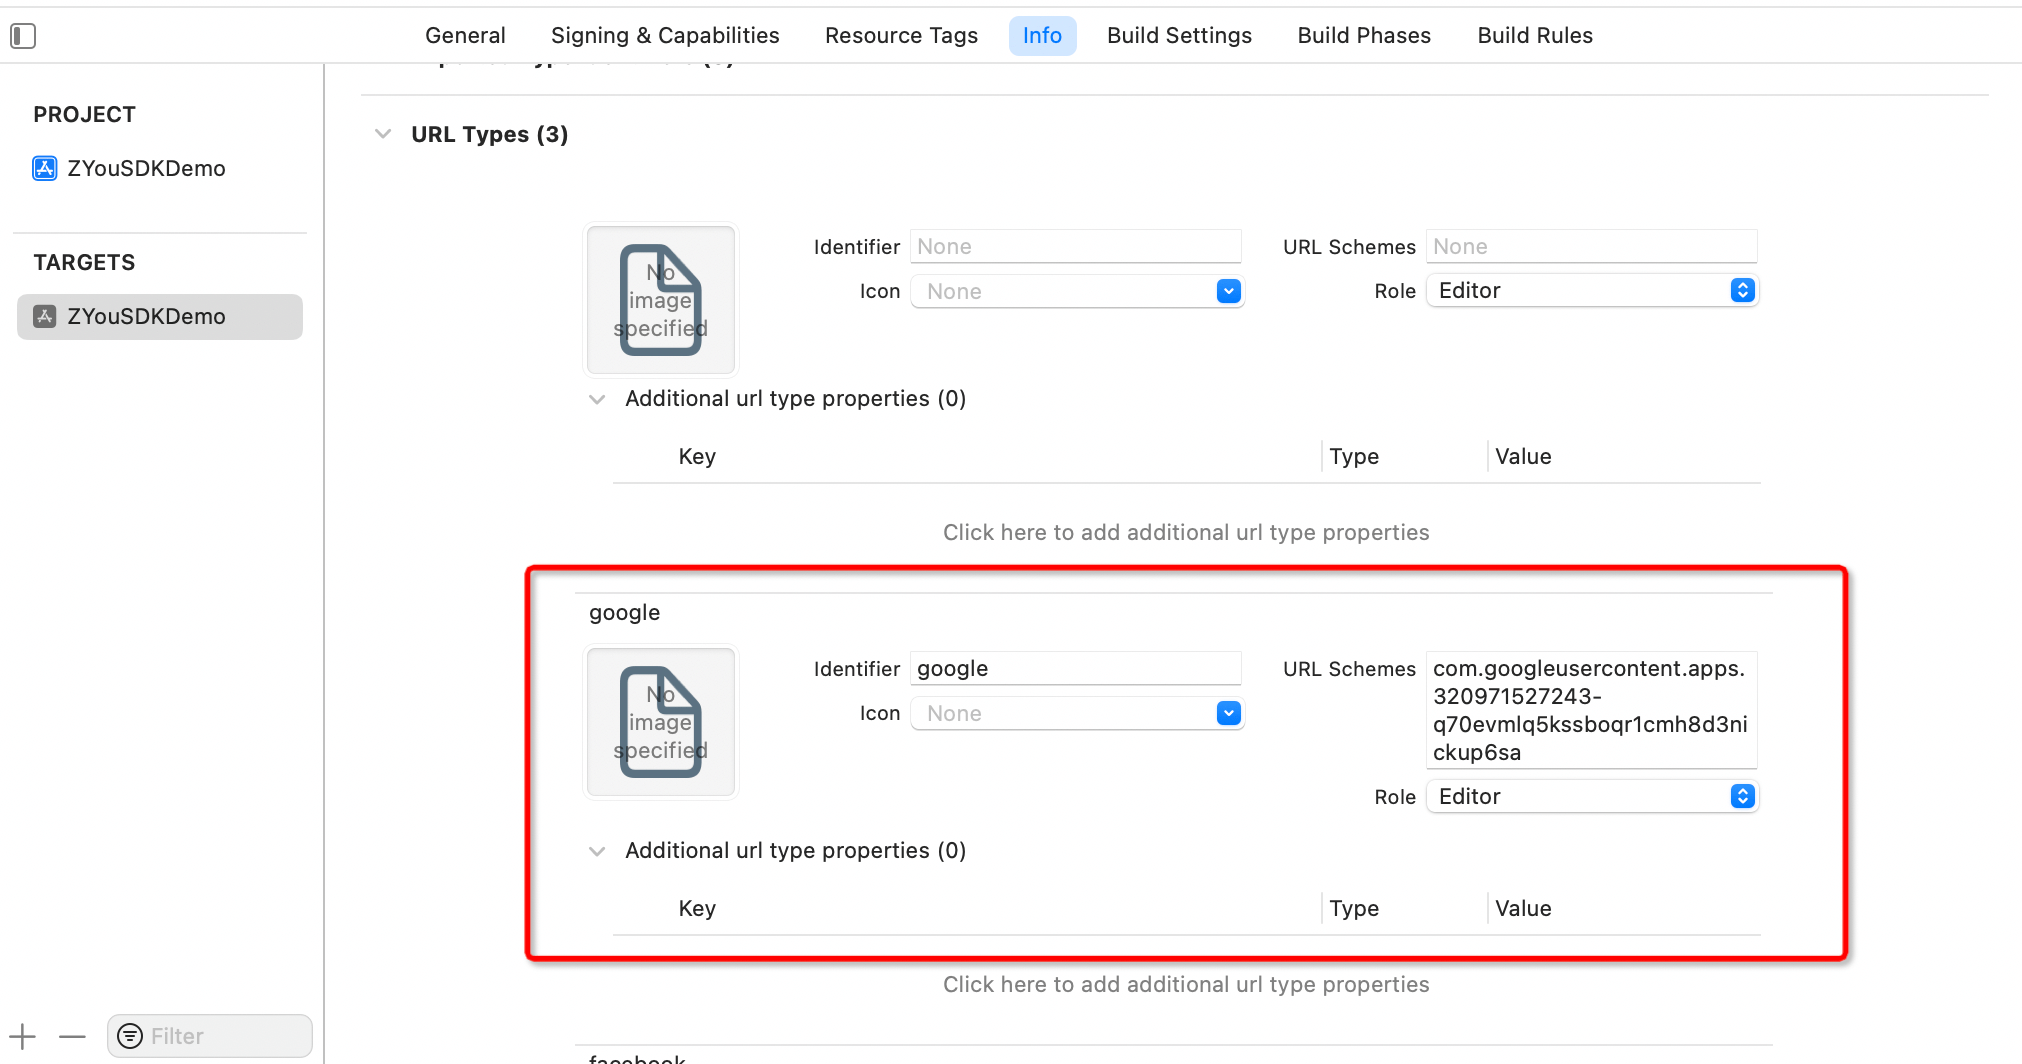Toggle the sidebar panel icon
This screenshot has height=1064, width=2022.
[x=23, y=36]
